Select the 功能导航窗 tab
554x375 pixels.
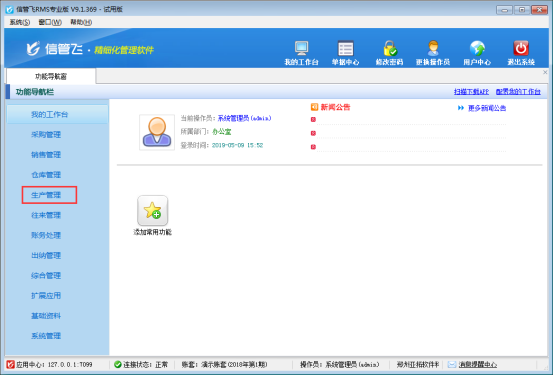[51, 76]
